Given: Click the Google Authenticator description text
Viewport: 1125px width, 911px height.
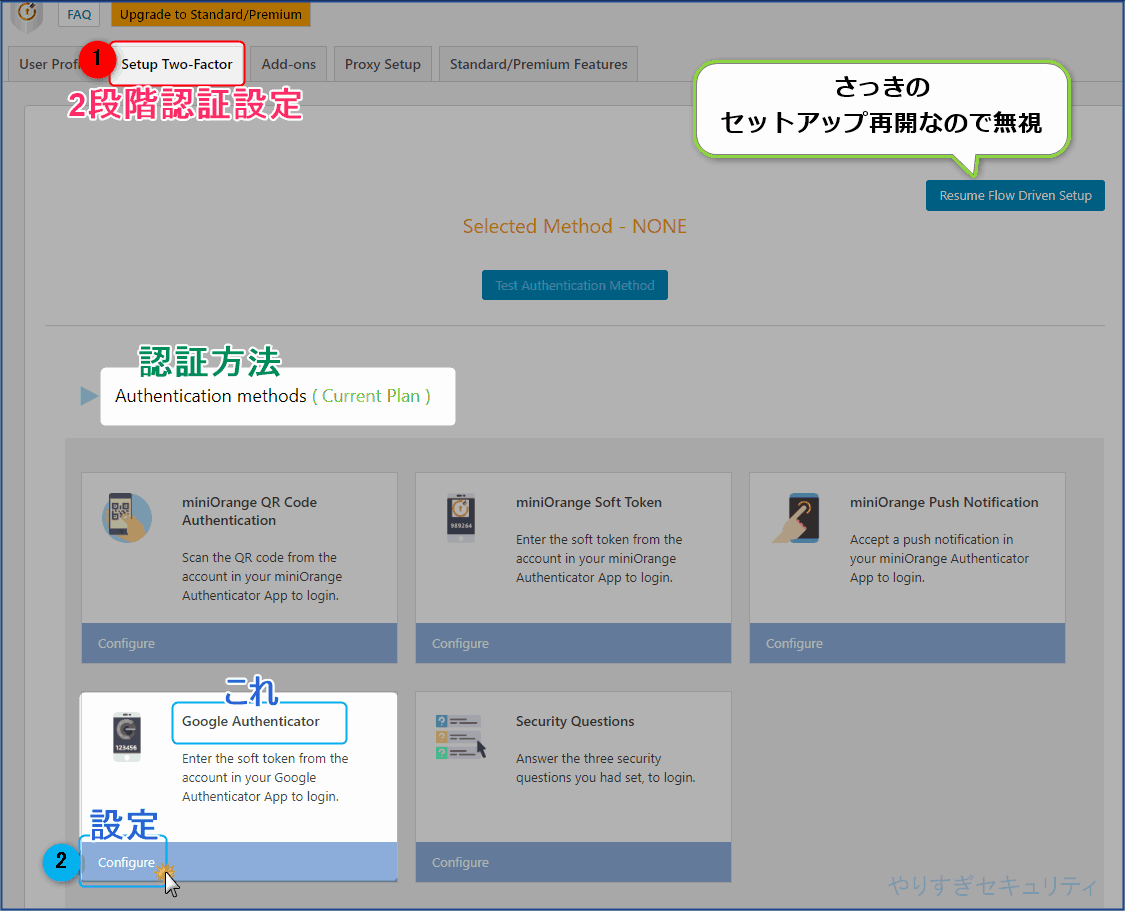Looking at the screenshot, I should coord(265,778).
